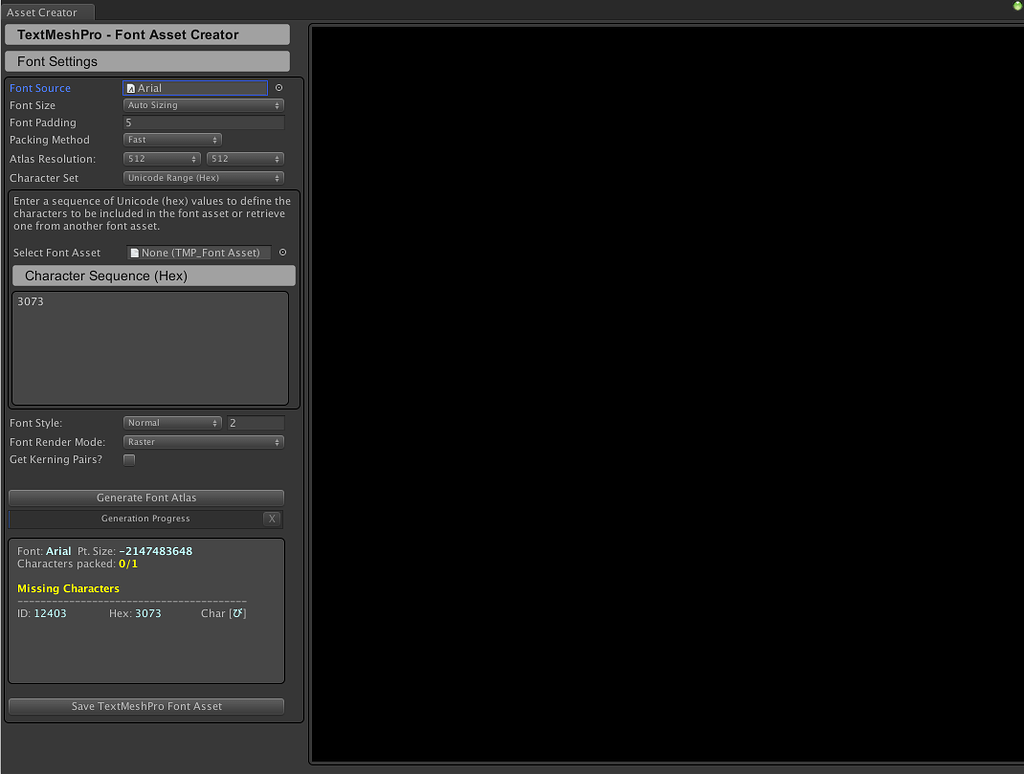Screen dimensions: 1024x774
Task: Change Packing Method from Fast
Action: pyautogui.click(x=171, y=139)
